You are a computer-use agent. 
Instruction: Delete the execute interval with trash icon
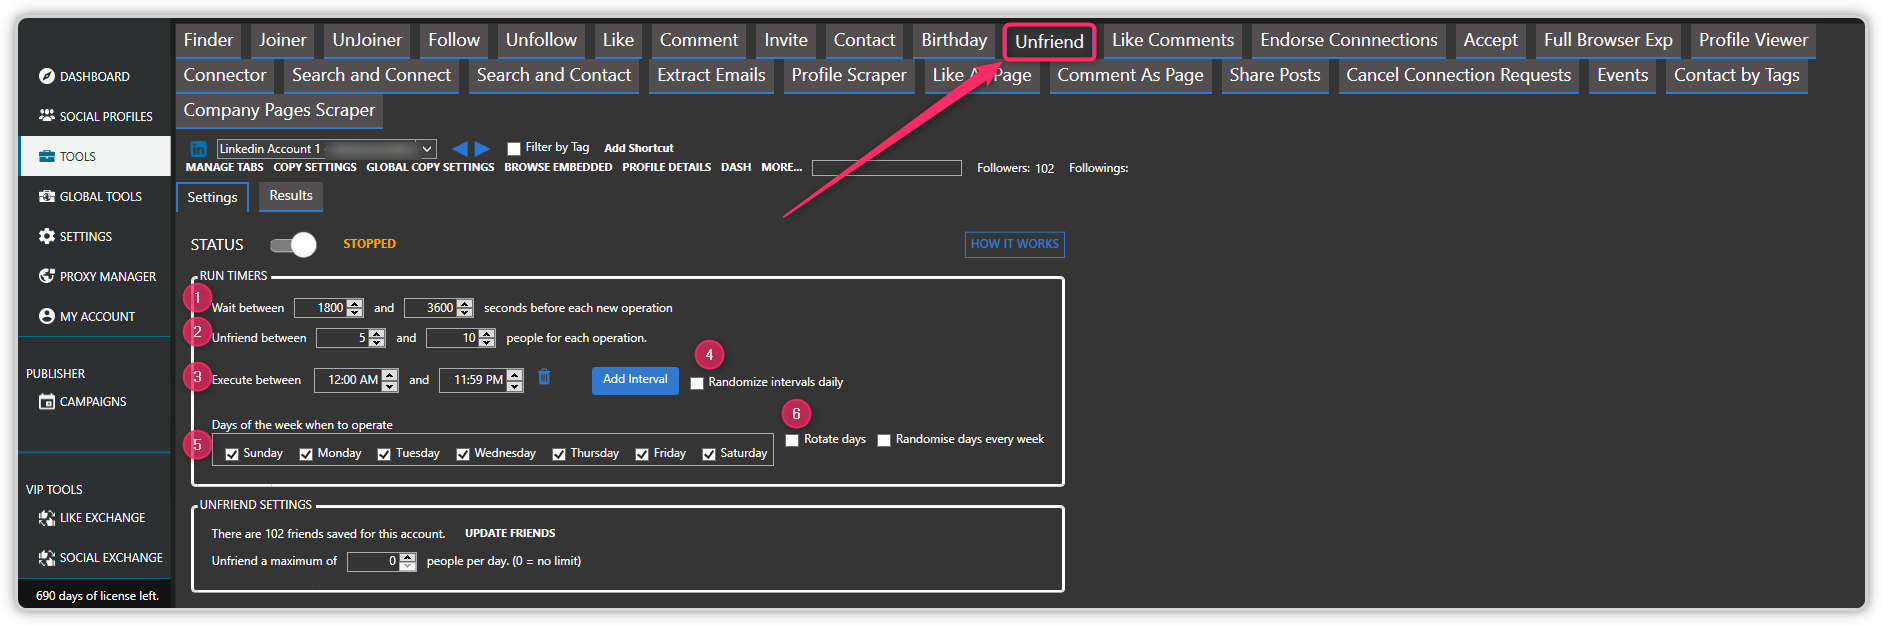[x=544, y=377]
